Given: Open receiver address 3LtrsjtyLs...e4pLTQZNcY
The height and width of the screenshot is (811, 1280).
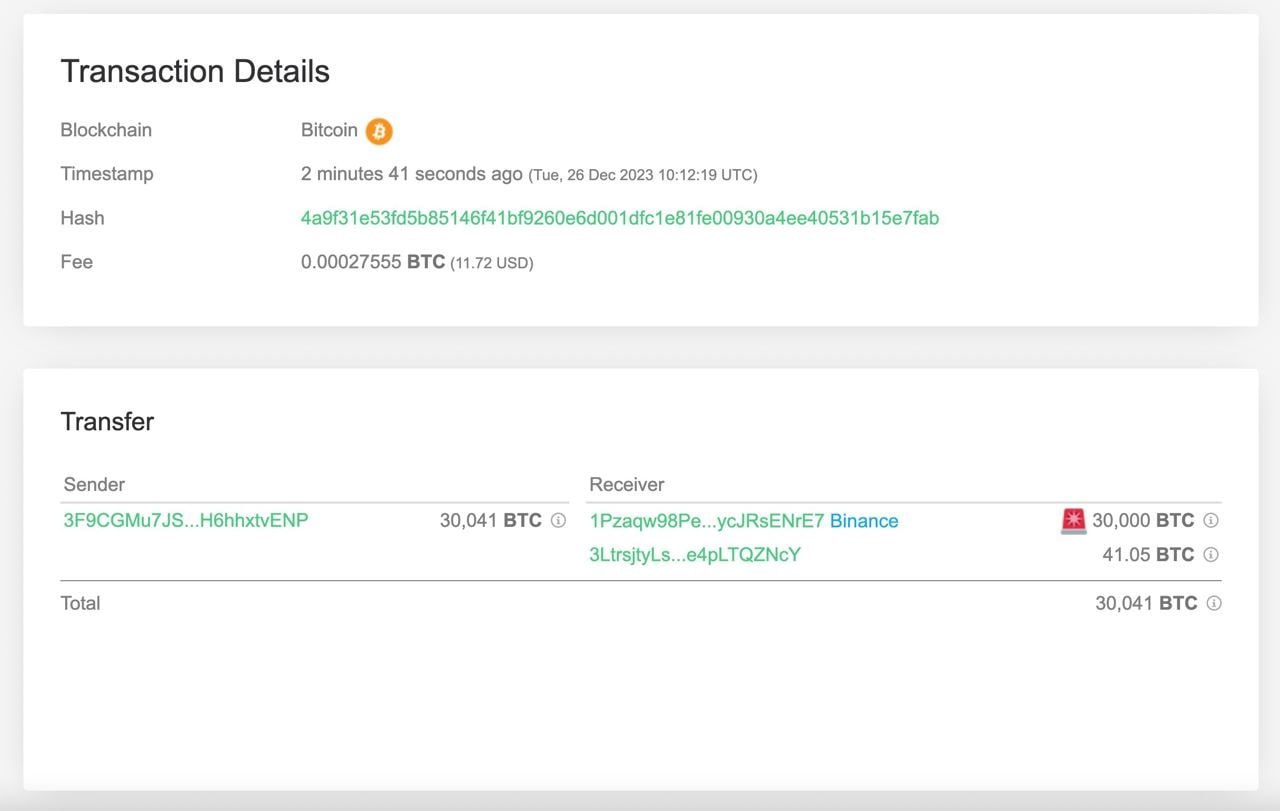Looking at the screenshot, I should (x=695, y=555).
